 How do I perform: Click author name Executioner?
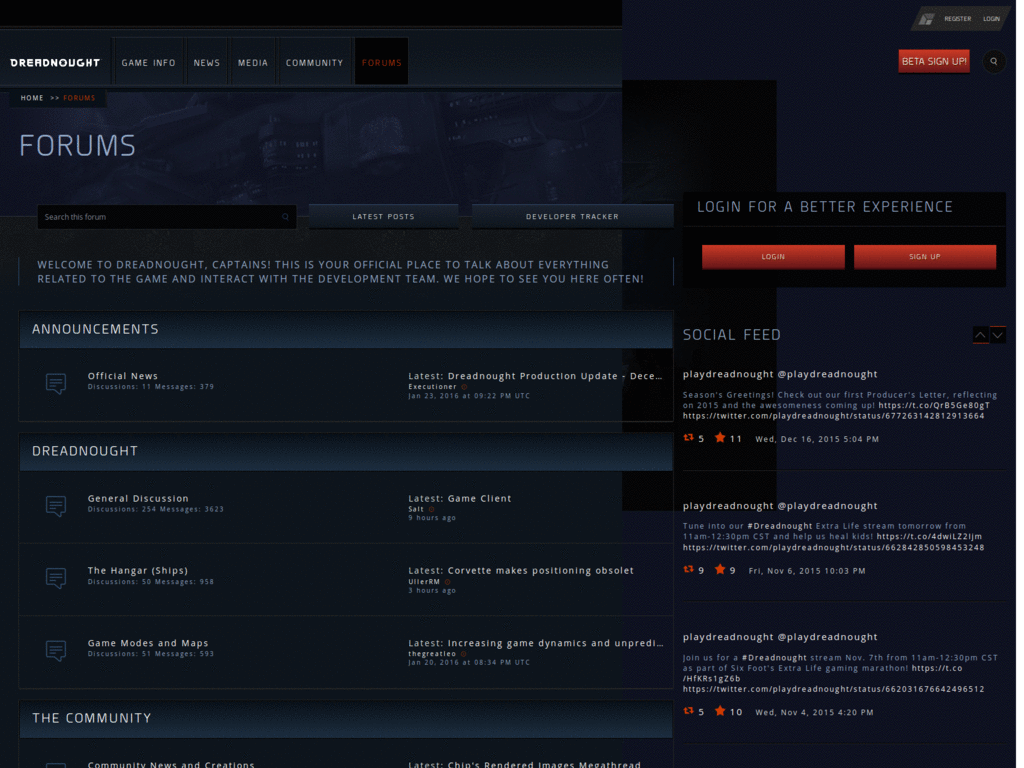point(432,387)
